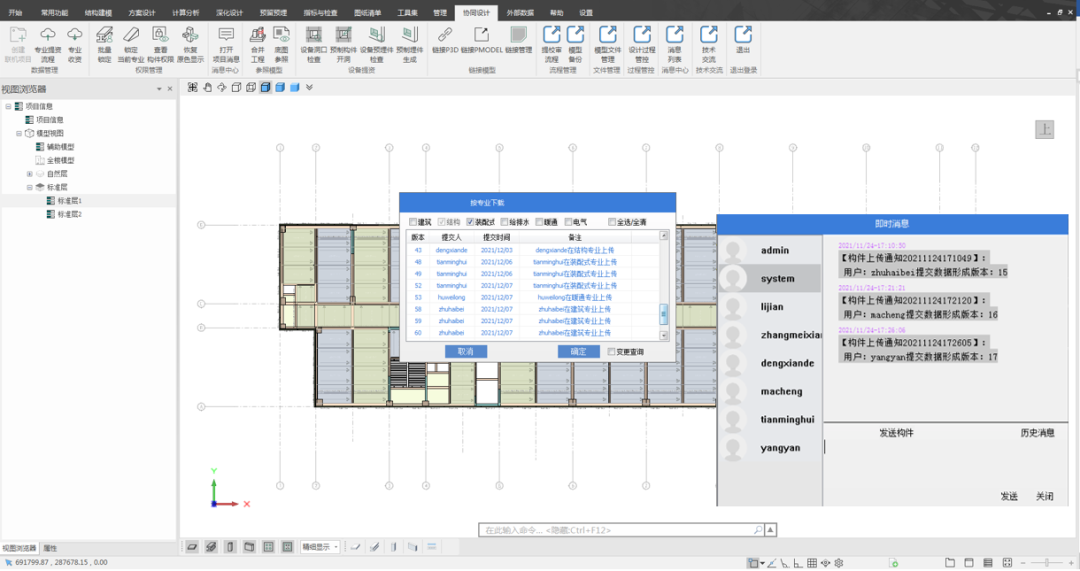Click the 确定 confirm button
Screen dimensions: 1080x571
coord(578,351)
